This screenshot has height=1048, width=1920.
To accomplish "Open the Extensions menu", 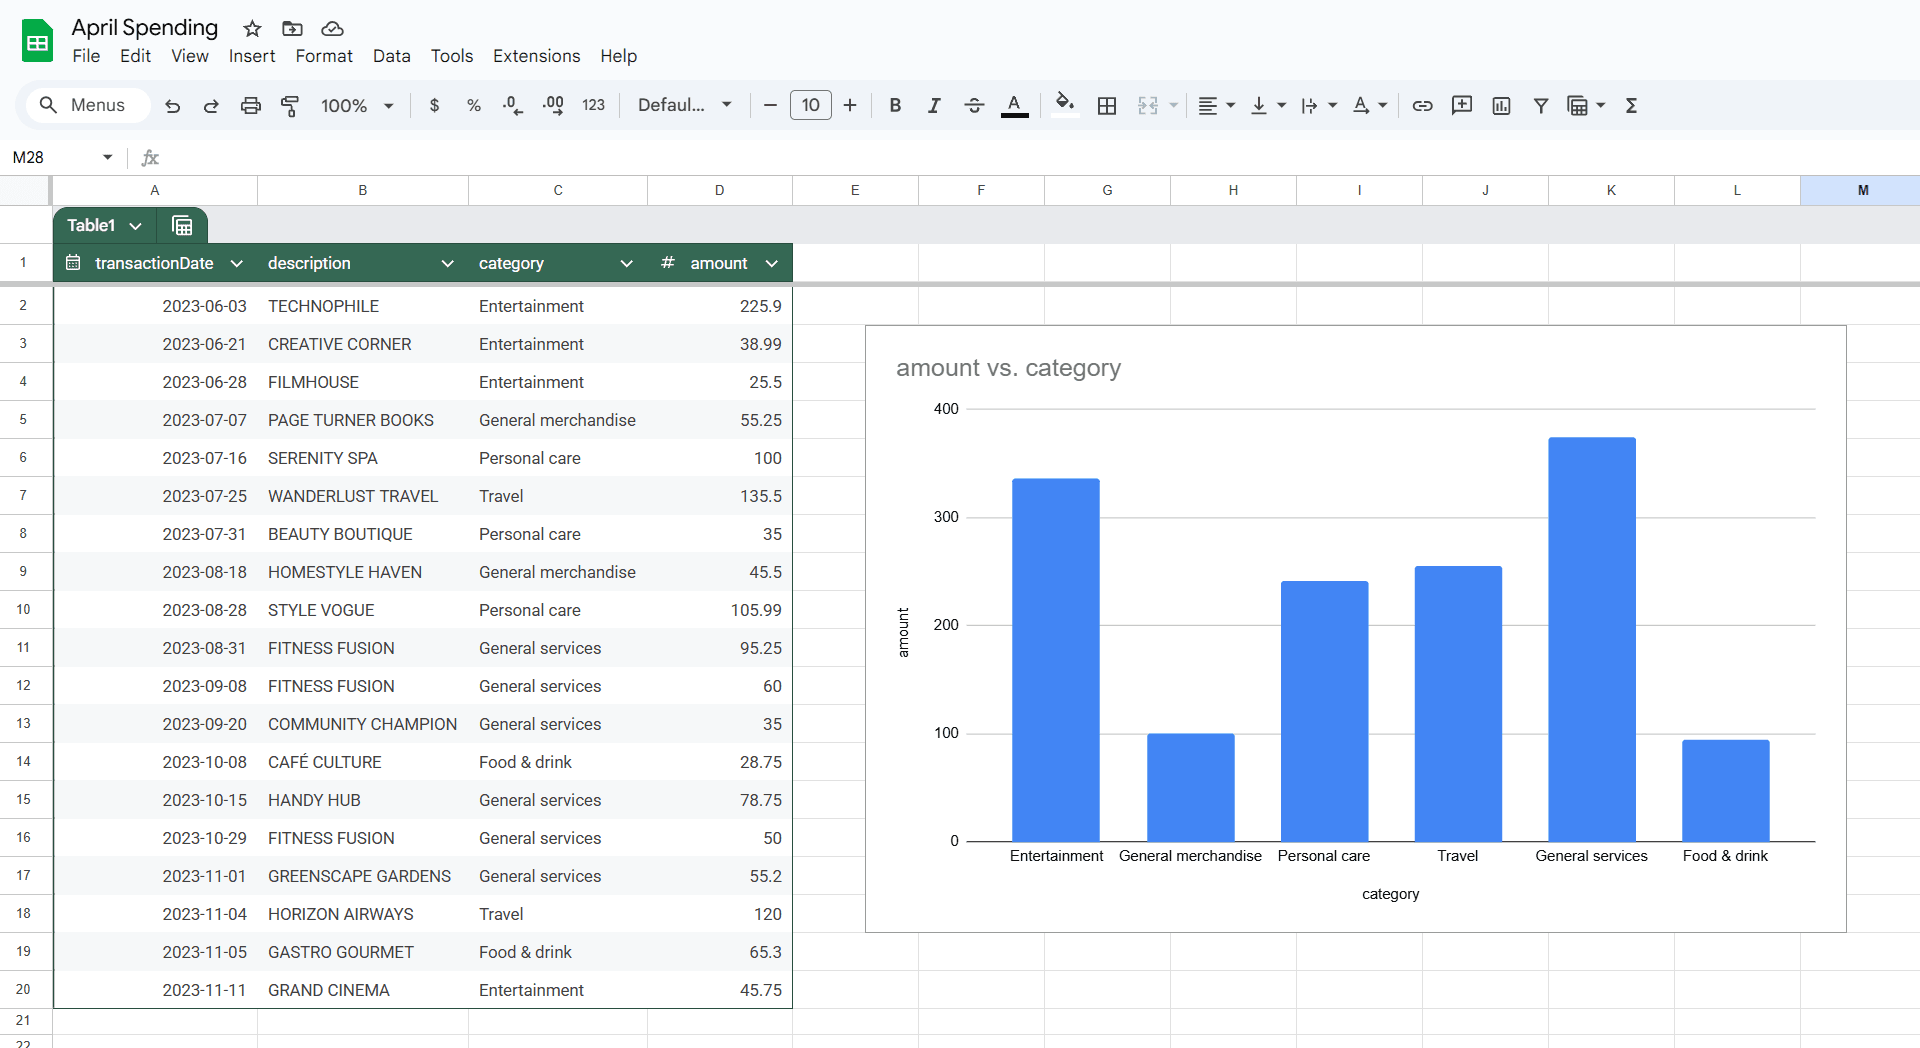I will [x=536, y=56].
